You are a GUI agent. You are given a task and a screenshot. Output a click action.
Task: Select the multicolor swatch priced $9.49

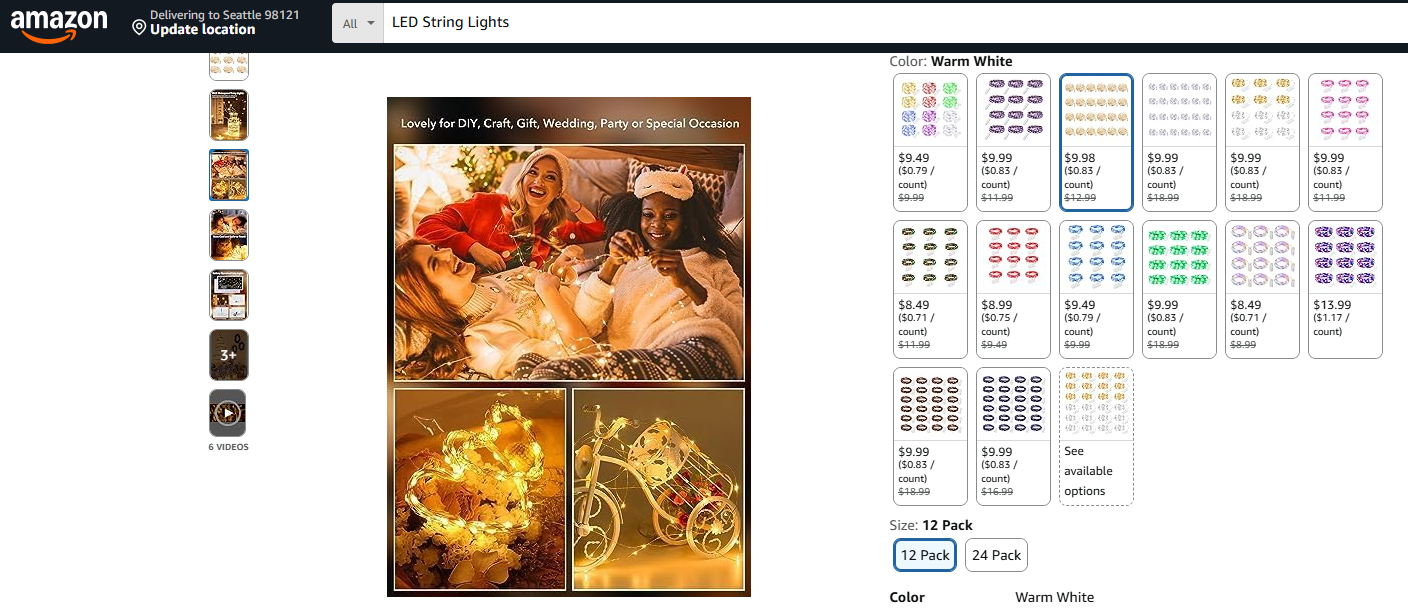point(930,142)
